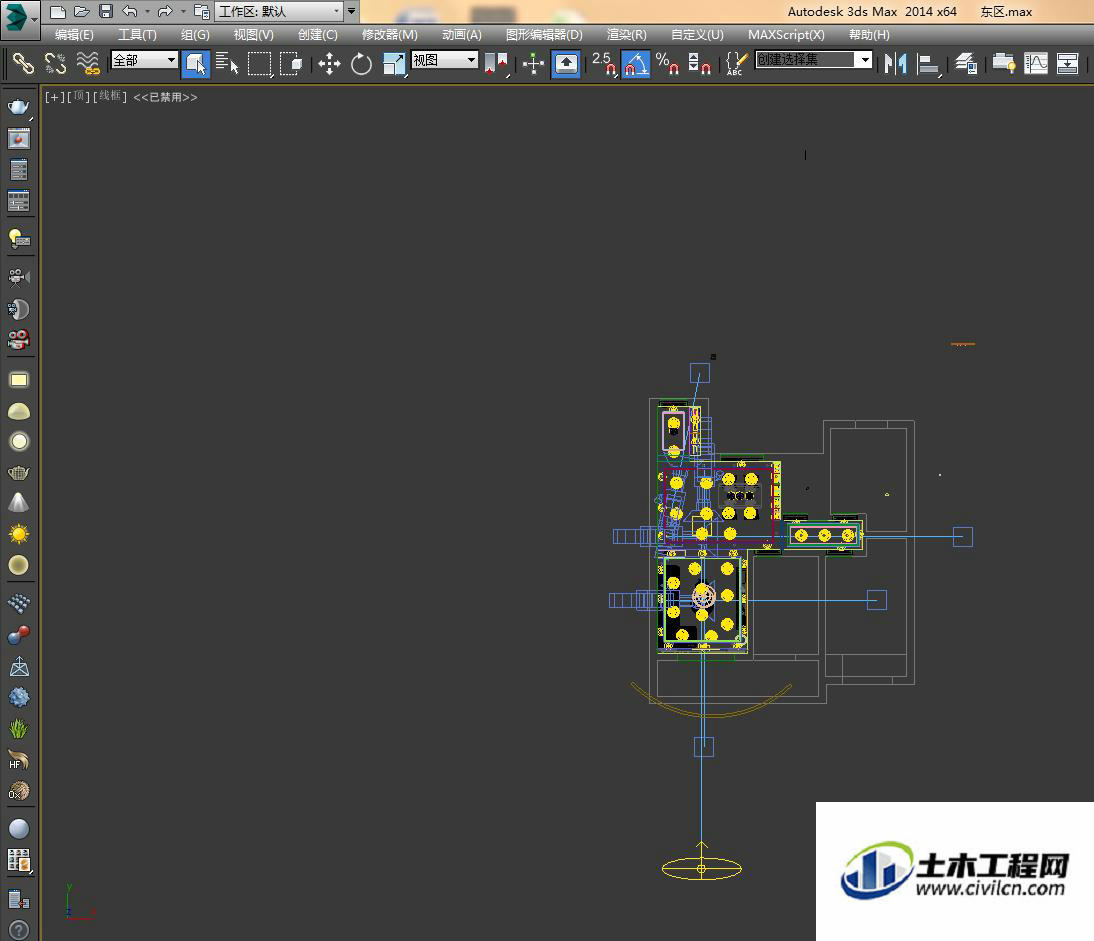Screen dimensions: 1094x941
Task: Toggle the Percent Snap button
Action: pyautogui.click(x=668, y=63)
